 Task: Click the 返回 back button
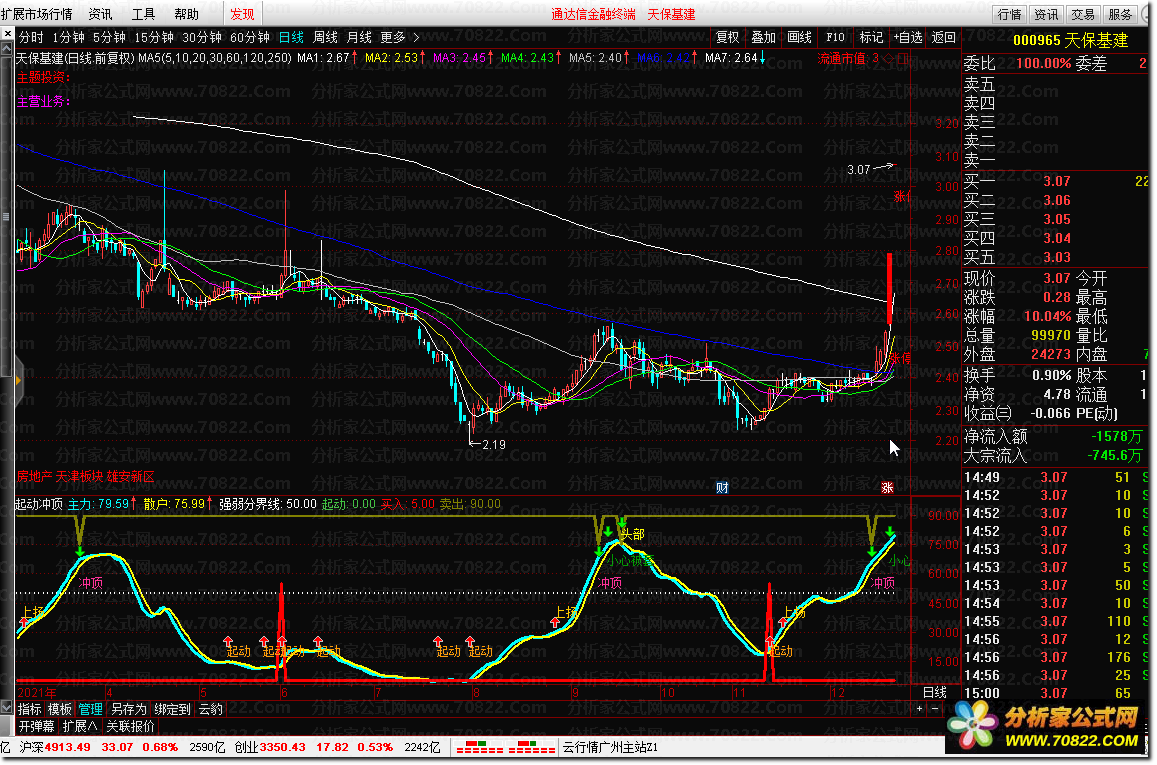pos(944,37)
